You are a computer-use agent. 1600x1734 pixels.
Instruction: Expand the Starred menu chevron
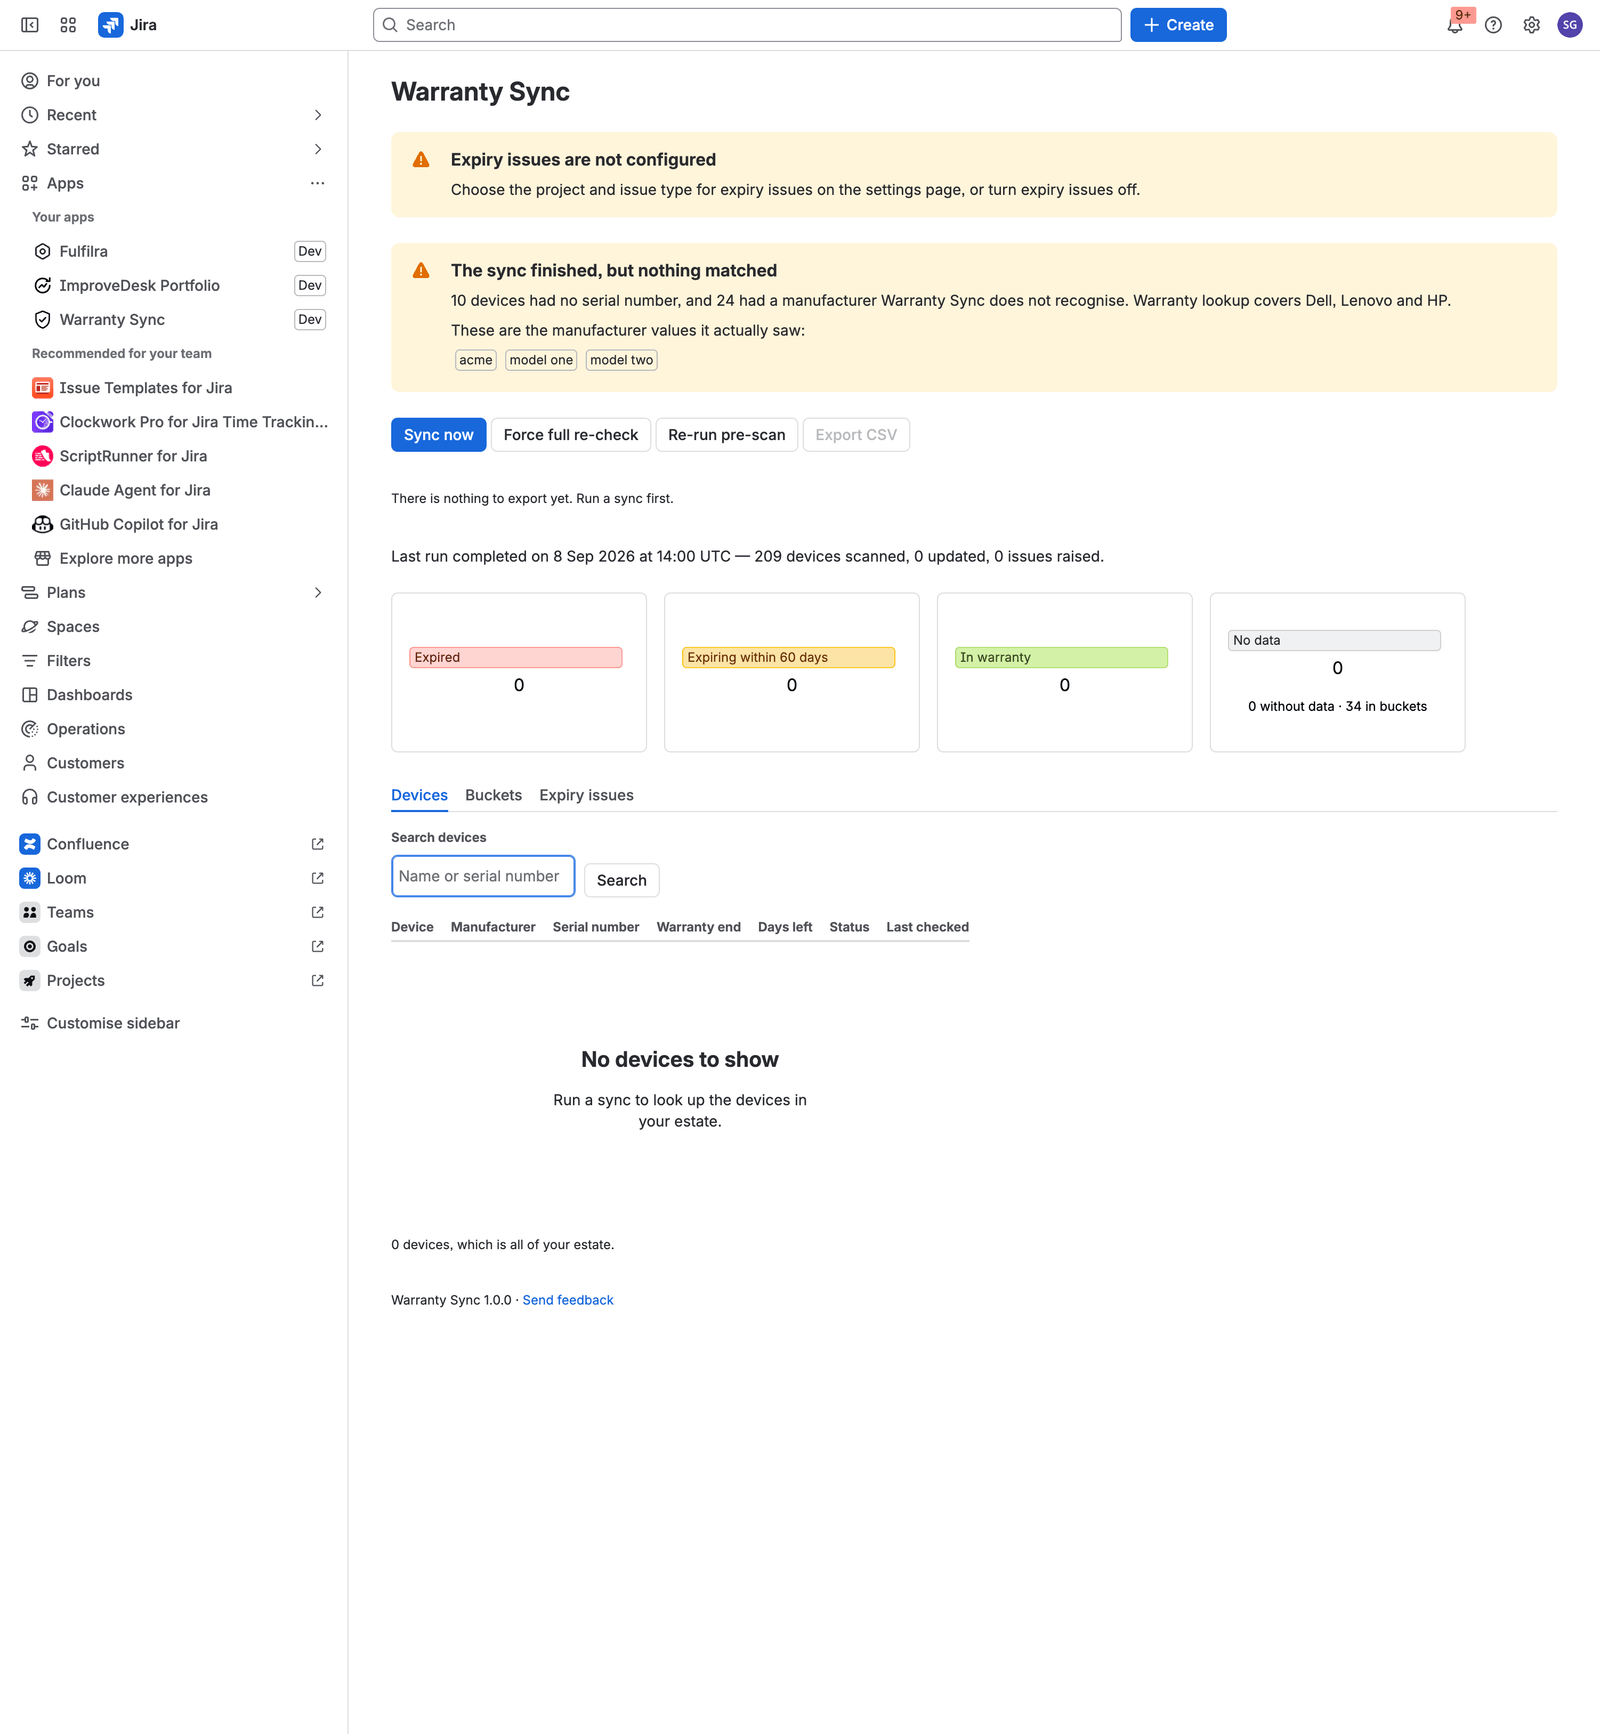pos(318,149)
